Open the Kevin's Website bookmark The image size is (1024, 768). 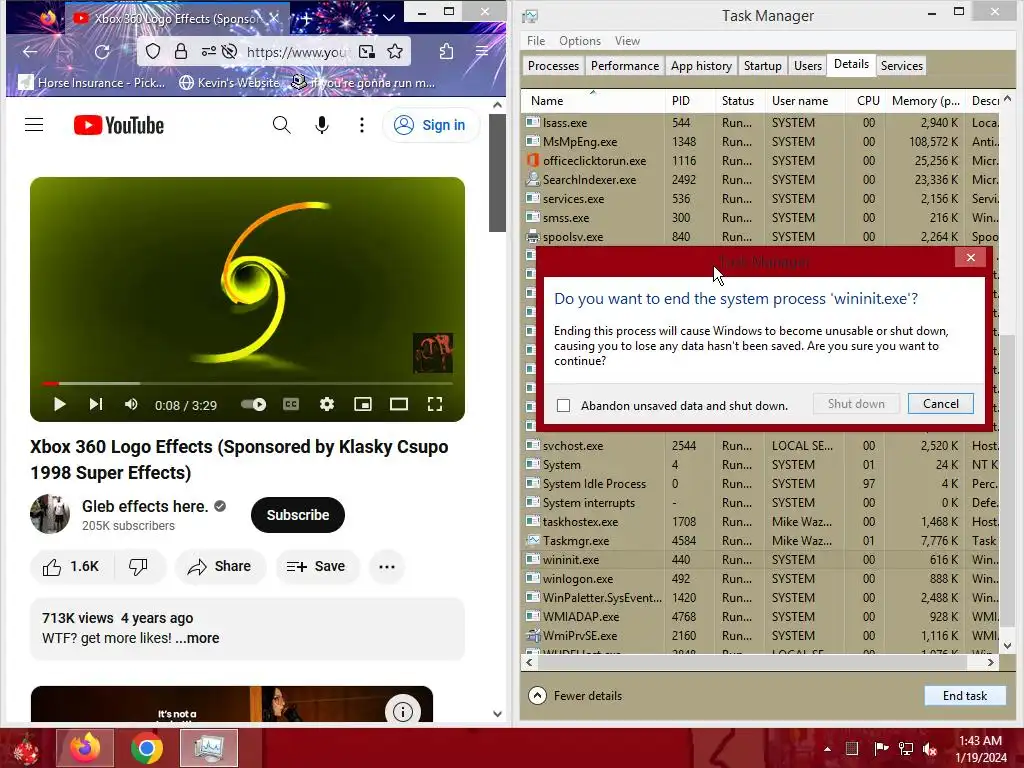click(x=230, y=83)
